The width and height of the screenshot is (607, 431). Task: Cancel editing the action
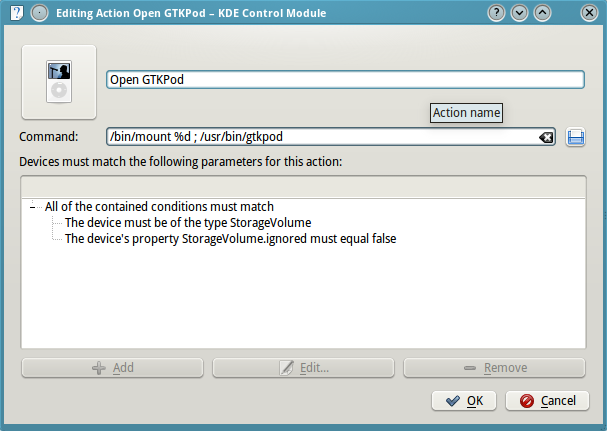point(547,401)
